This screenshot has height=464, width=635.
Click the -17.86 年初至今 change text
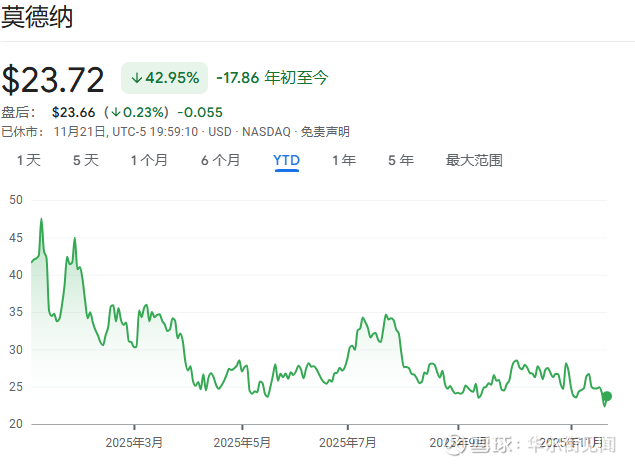click(272, 77)
